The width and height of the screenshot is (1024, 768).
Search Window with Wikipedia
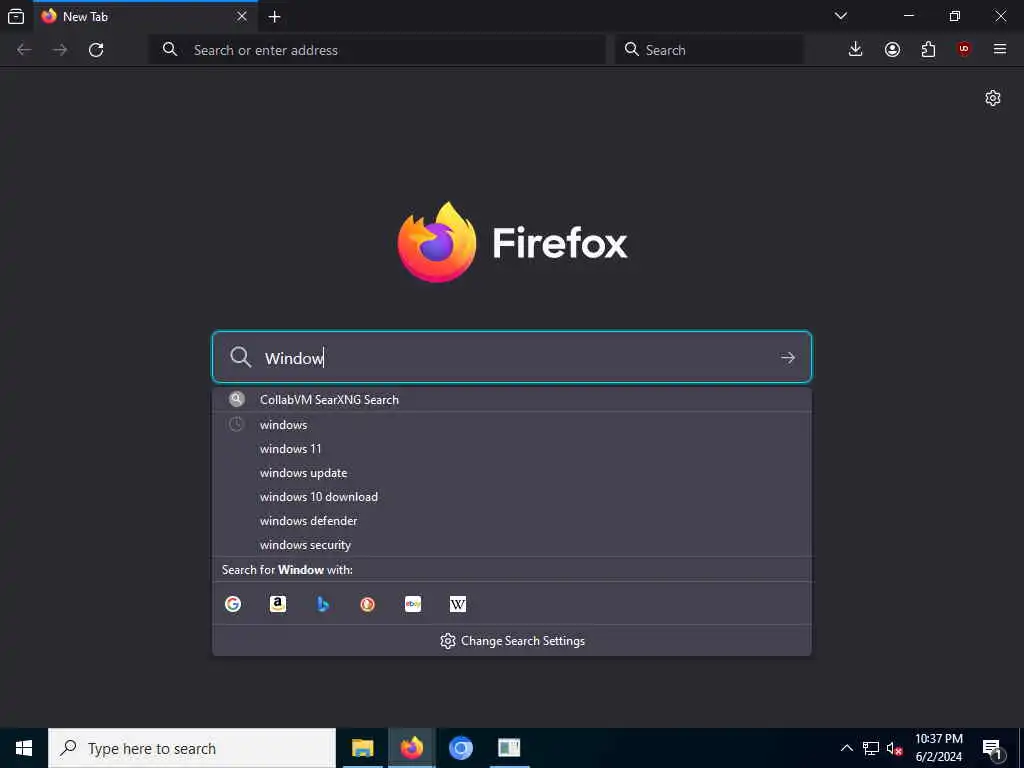458,604
